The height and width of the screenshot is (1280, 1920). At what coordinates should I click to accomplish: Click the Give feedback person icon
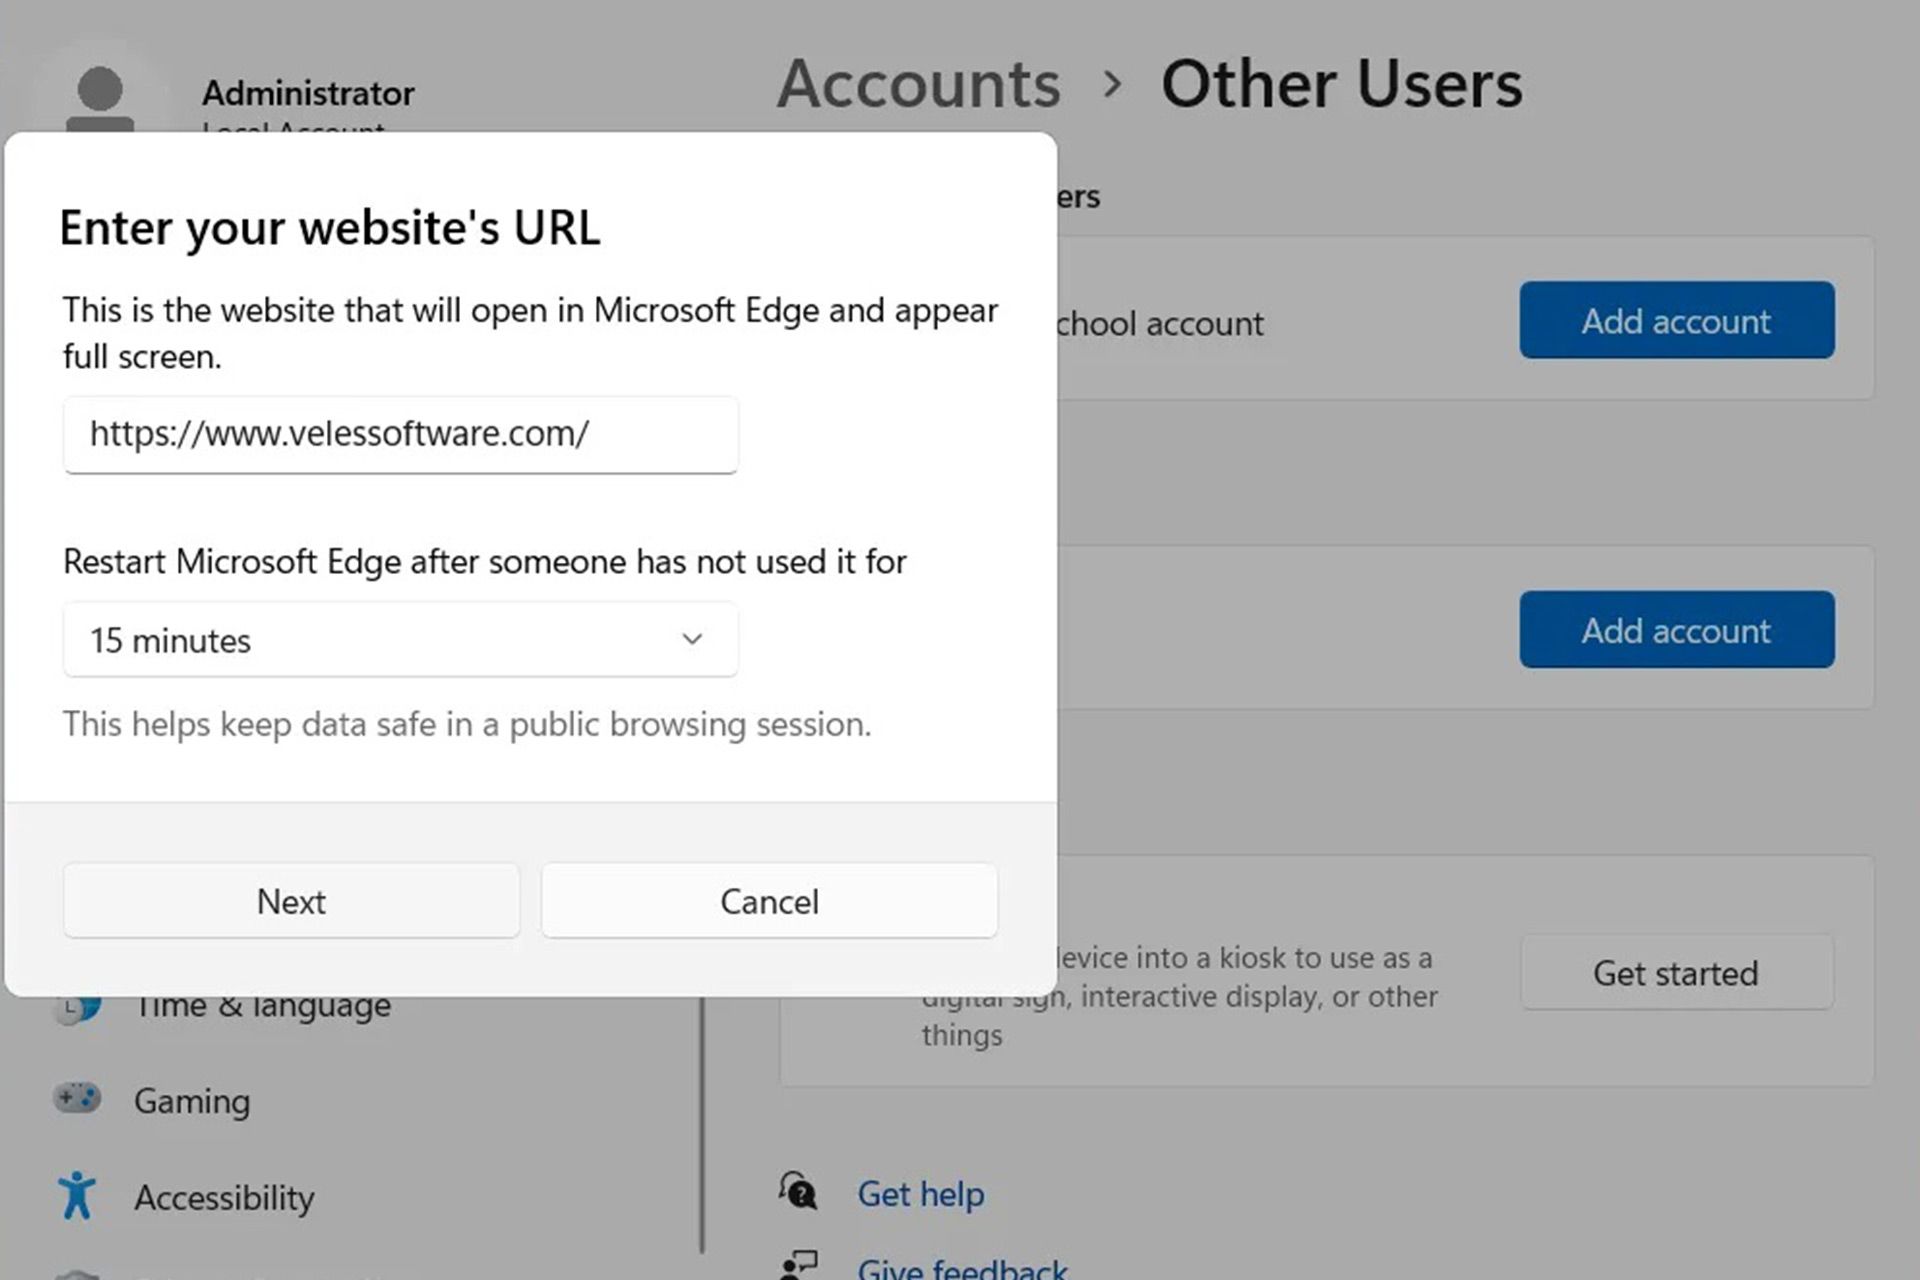(798, 1265)
